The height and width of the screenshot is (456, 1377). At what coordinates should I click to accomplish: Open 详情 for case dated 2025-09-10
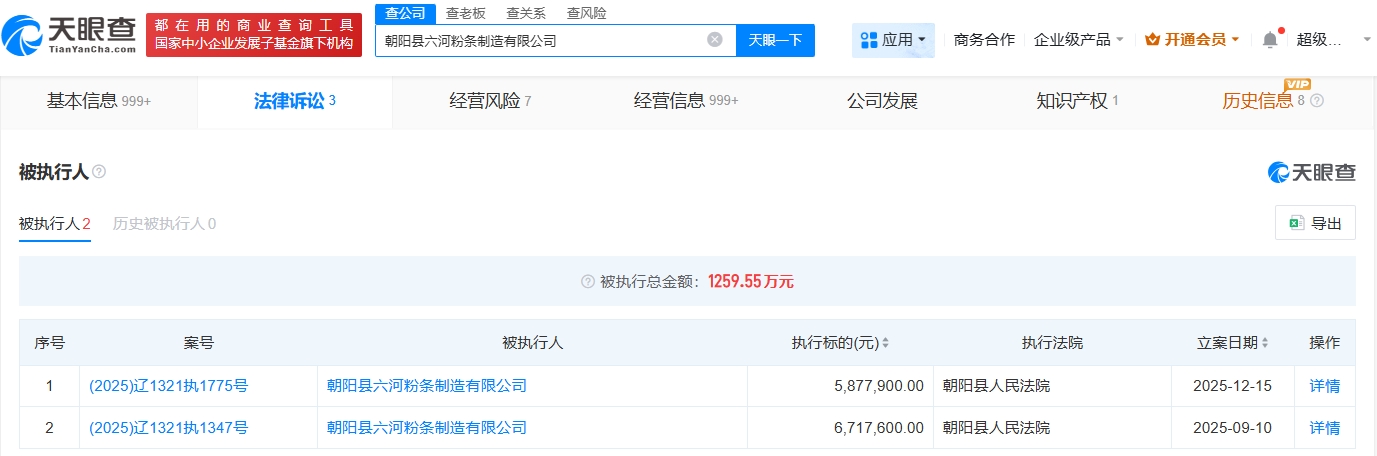pos(1324,428)
